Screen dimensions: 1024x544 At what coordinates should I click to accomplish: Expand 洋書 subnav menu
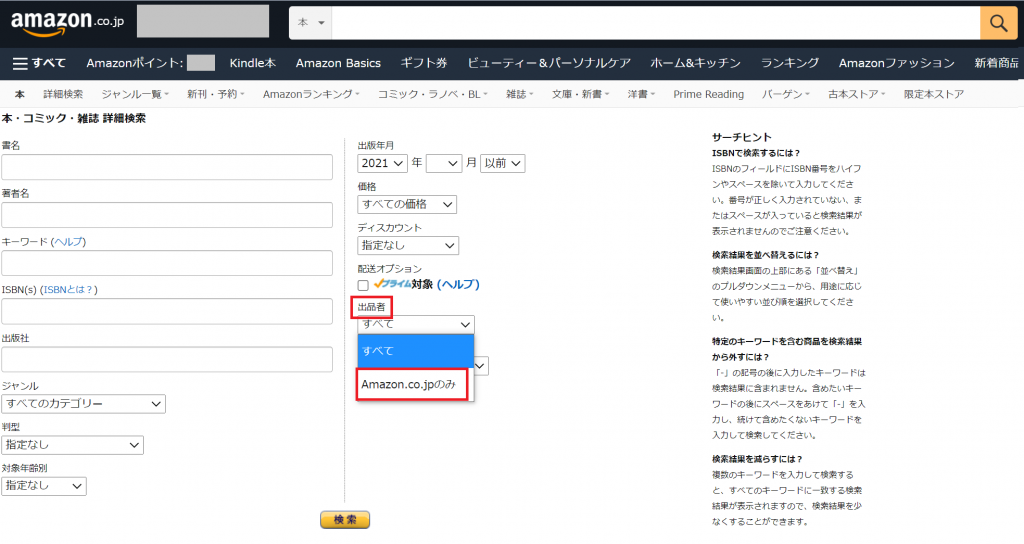coord(641,94)
